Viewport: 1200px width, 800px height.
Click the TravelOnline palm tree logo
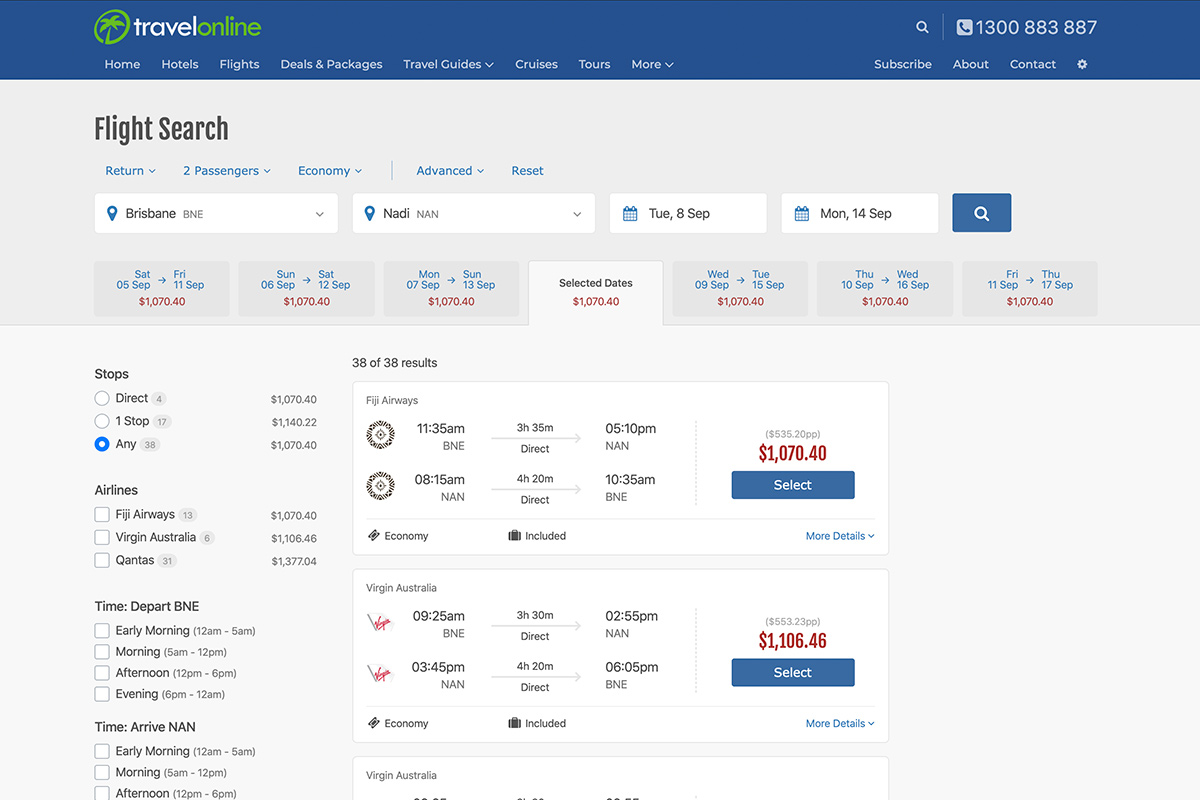[112, 27]
